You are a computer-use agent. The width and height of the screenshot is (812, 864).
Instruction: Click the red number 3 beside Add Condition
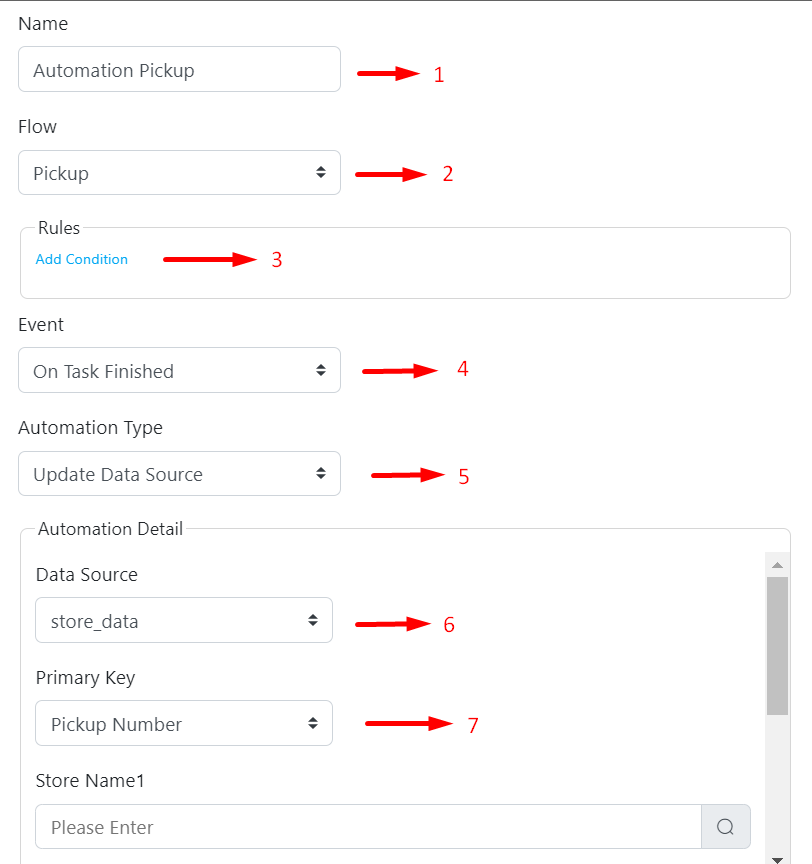click(277, 260)
